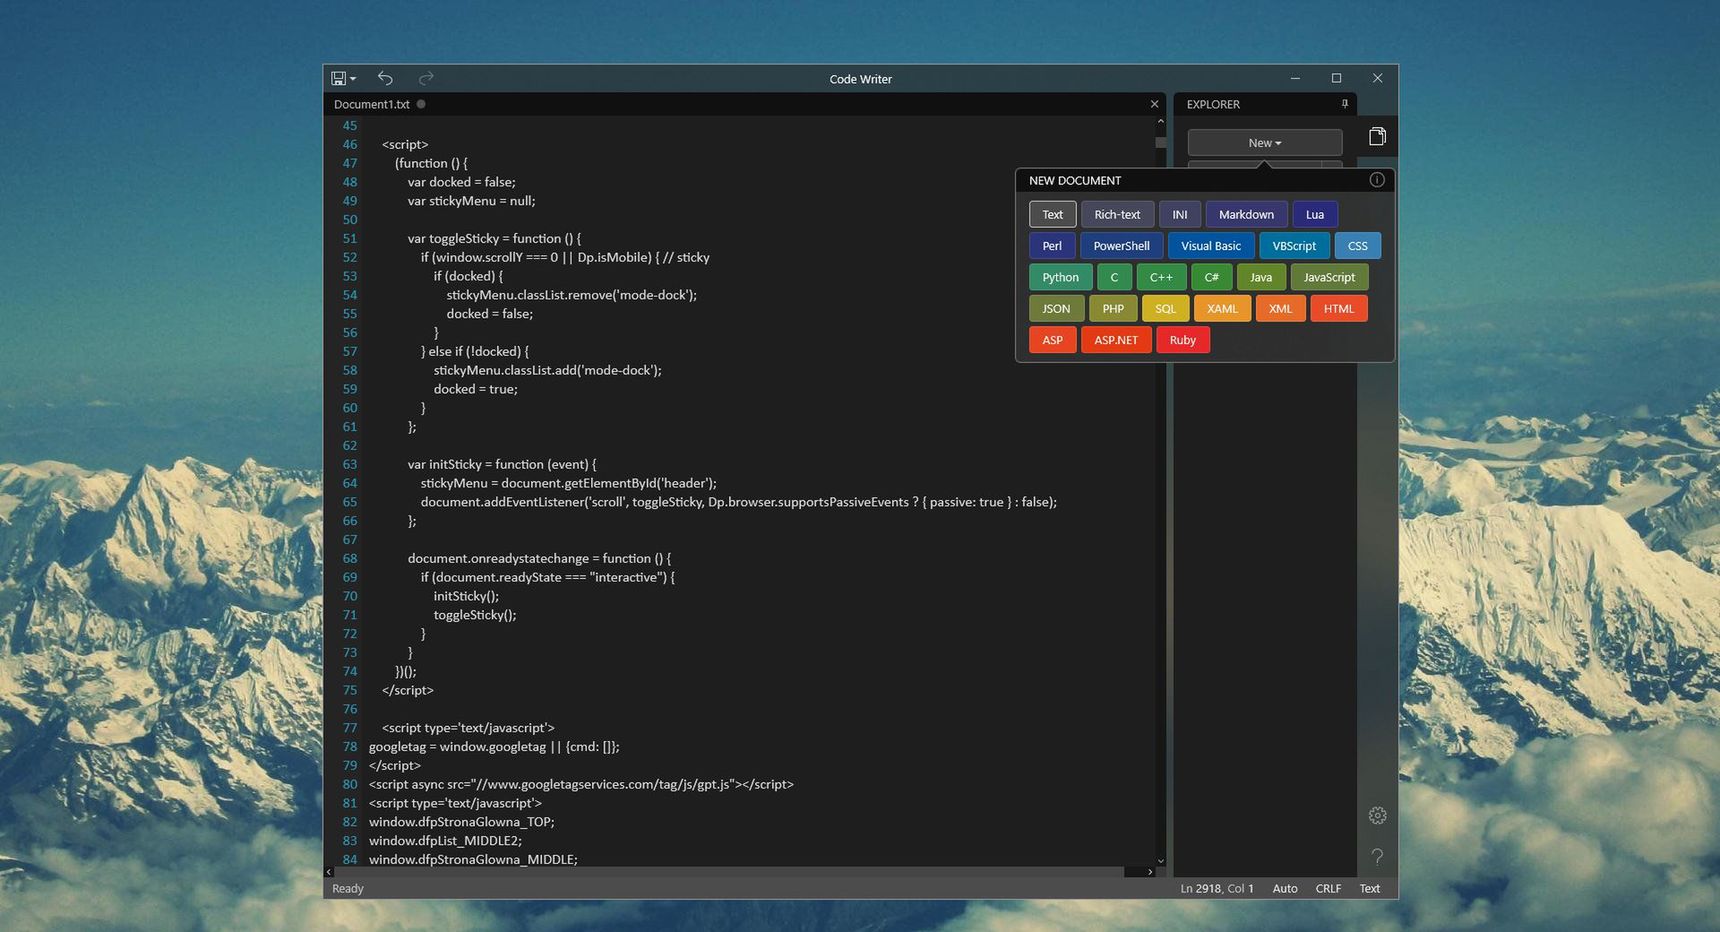The width and height of the screenshot is (1720, 932).
Task: Create a new Java document
Action: pos(1261,278)
